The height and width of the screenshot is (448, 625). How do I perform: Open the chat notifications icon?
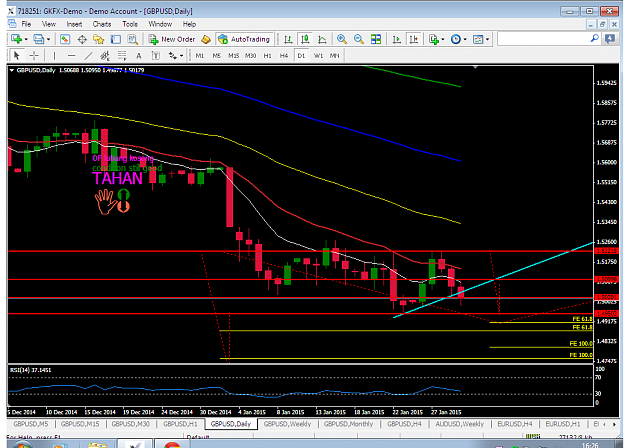(x=610, y=39)
